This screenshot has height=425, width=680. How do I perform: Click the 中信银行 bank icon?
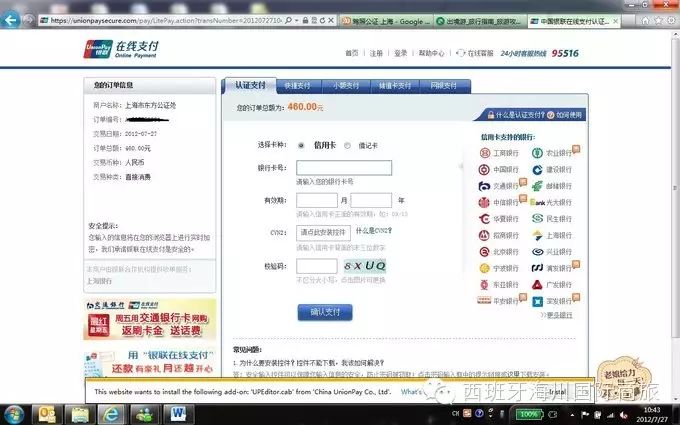click(484, 203)
